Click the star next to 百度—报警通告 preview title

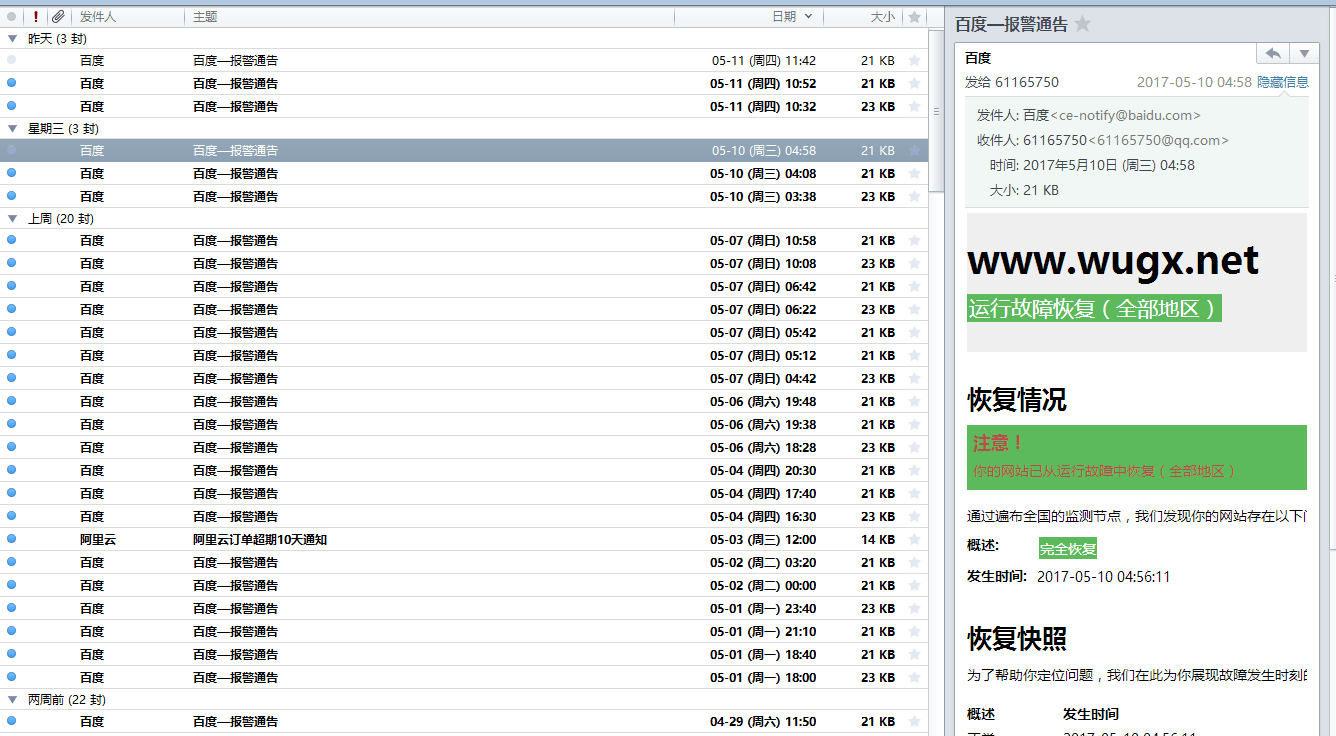coord(1083,24)
